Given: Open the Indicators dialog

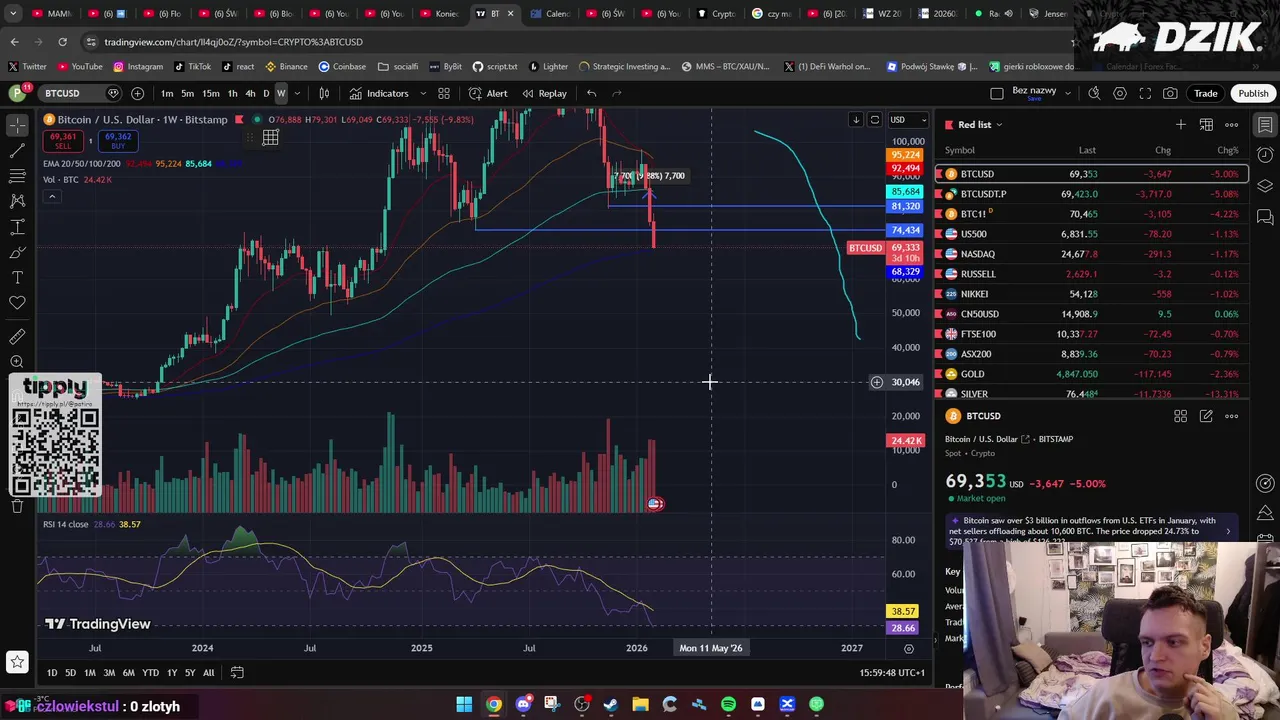Looking at the screenshot, I should [x=379, y=93].
